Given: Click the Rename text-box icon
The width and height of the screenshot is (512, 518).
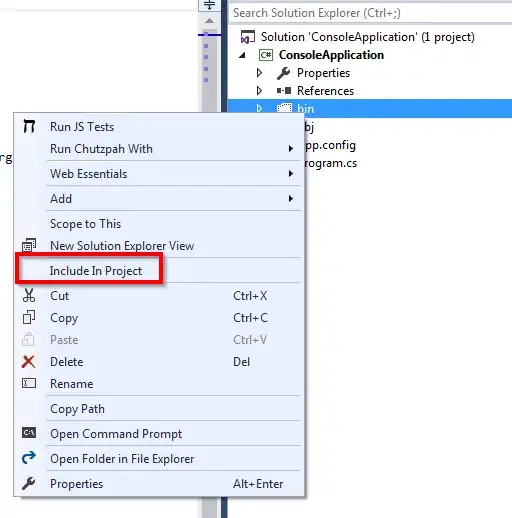Looking at the screenshot, I should [x=29, y=383].
